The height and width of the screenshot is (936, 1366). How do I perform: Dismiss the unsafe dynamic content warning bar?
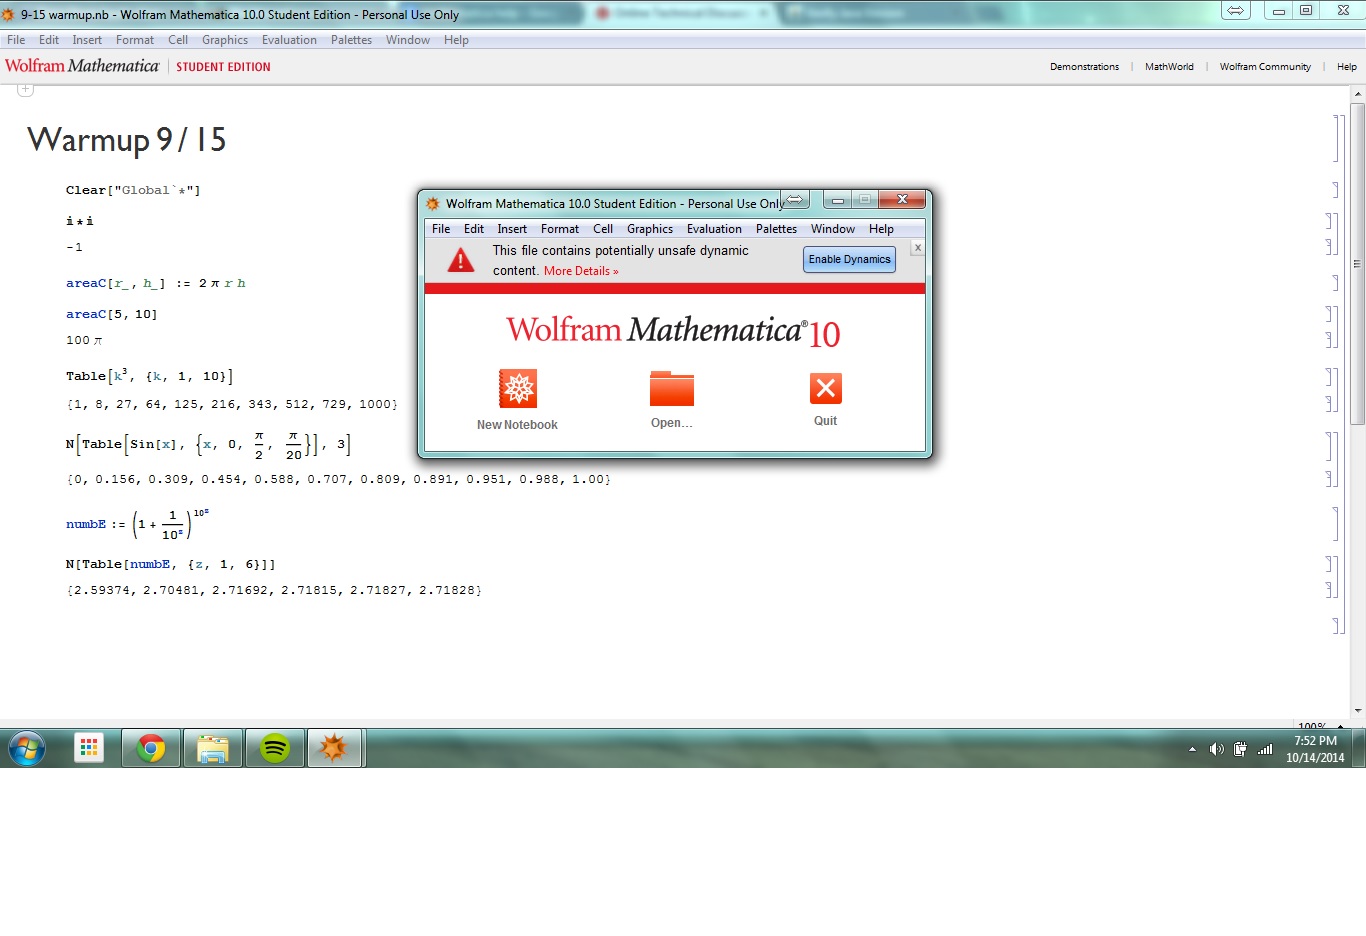[917, 248]
